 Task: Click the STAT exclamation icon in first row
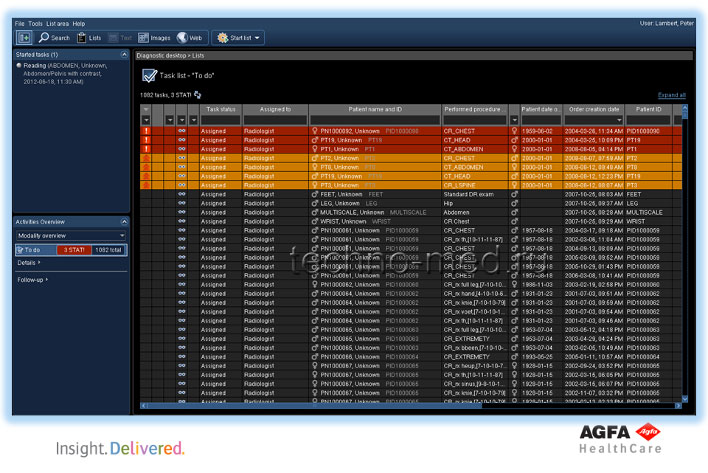tap(145, 131)
